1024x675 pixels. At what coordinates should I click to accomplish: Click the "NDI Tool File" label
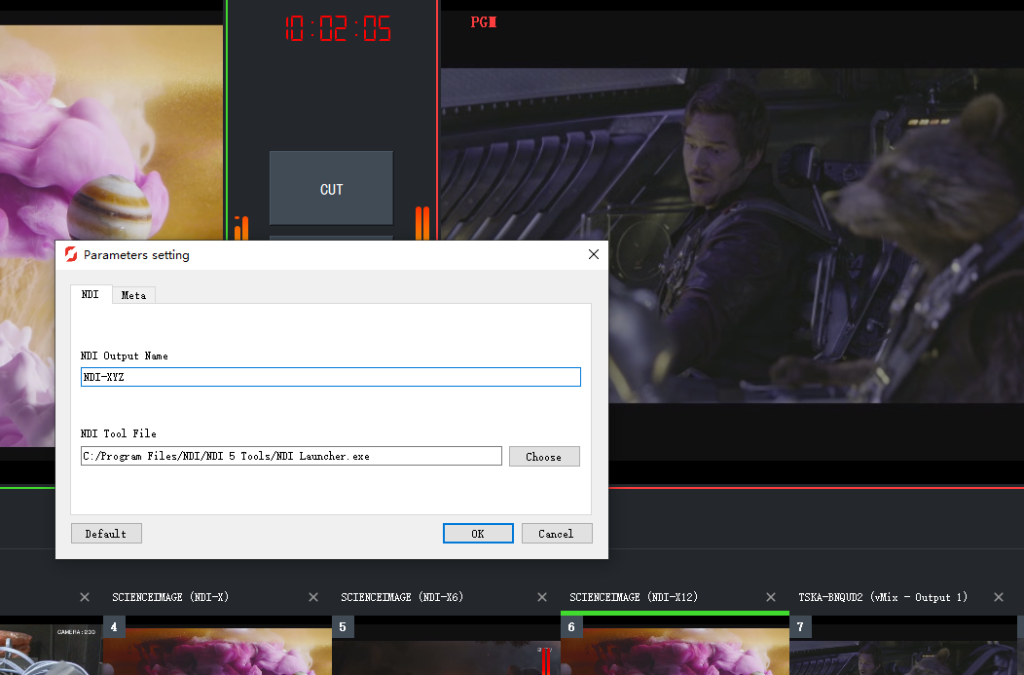click(118, 433)
